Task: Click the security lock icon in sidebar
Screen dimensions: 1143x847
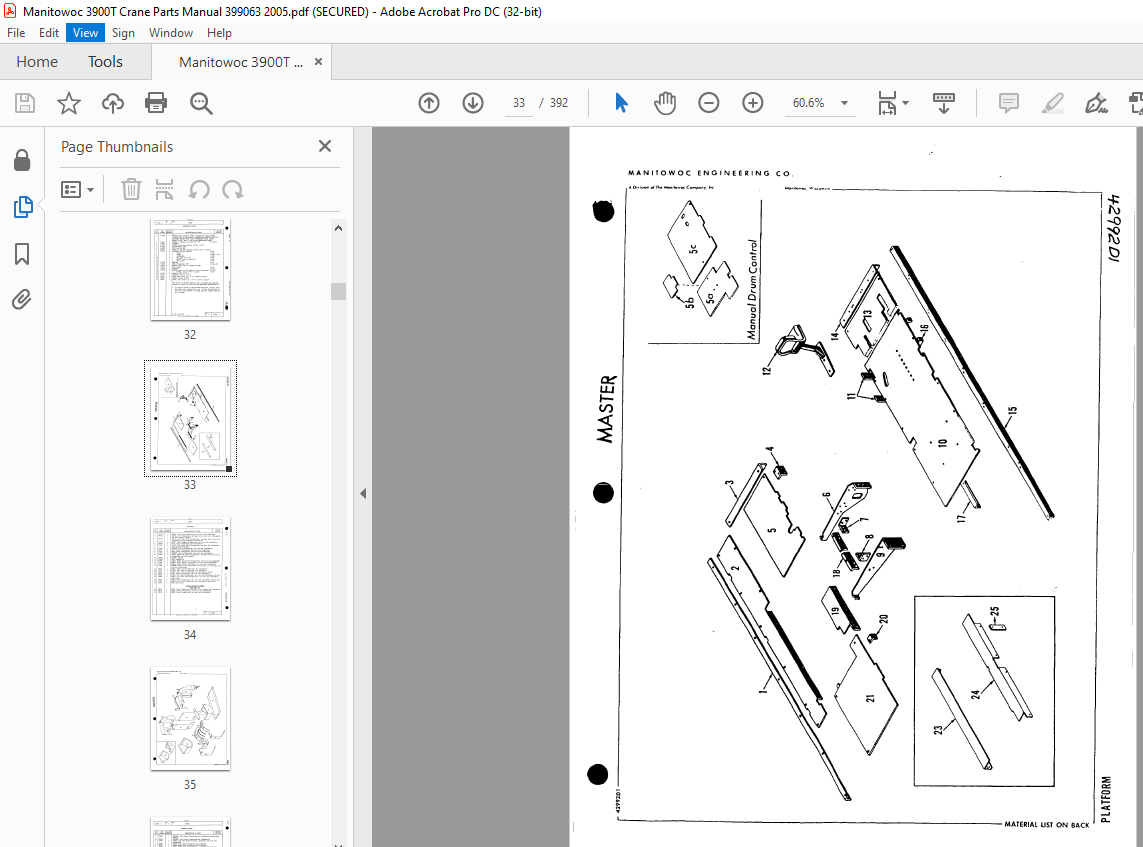Action: point(22,160)
